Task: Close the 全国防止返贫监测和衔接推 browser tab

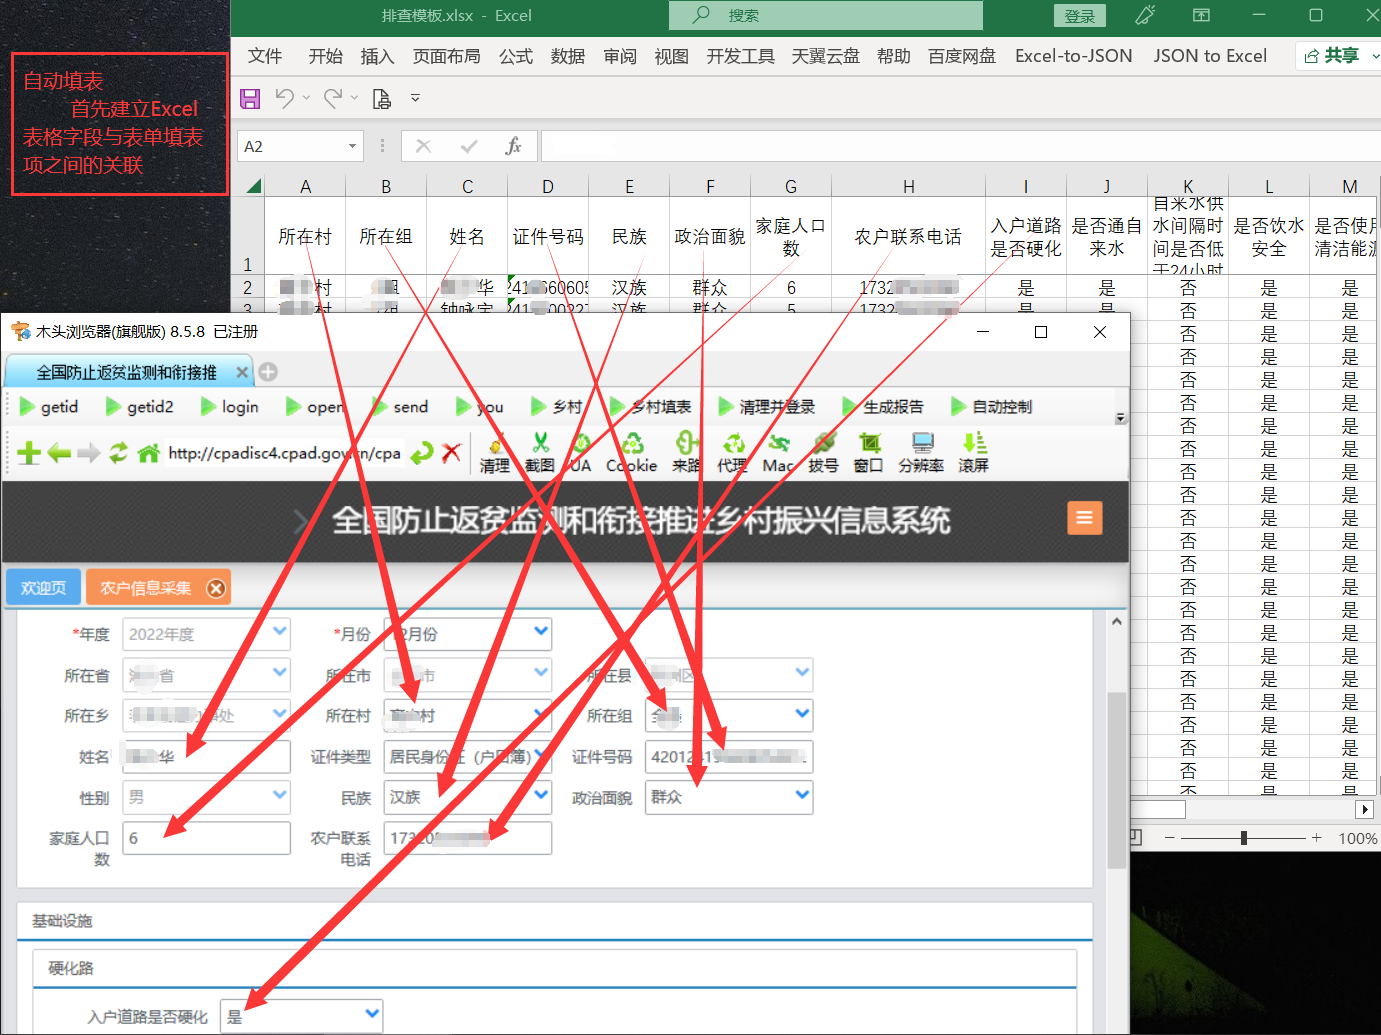Action: point(242,372)
